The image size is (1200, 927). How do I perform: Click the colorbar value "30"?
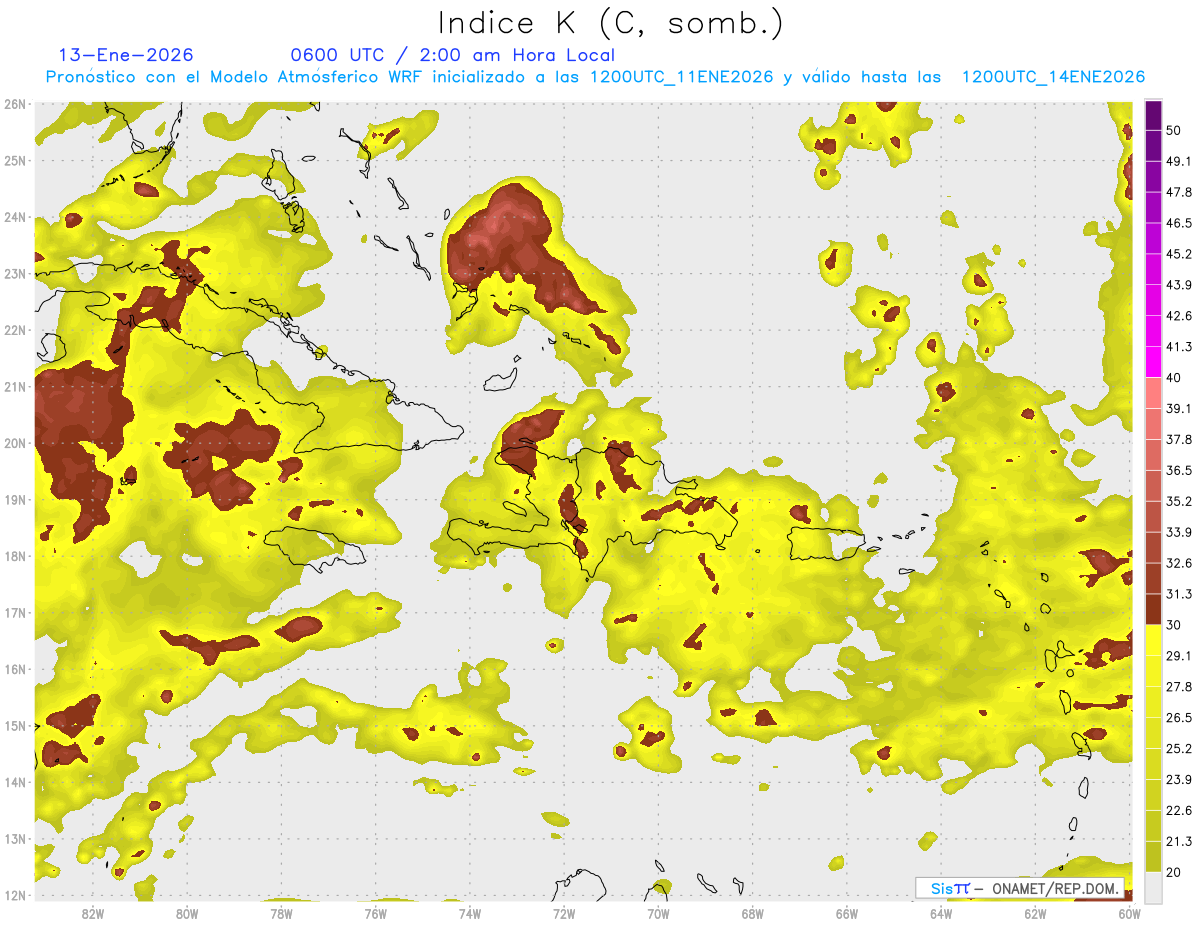coord(1174,625)
